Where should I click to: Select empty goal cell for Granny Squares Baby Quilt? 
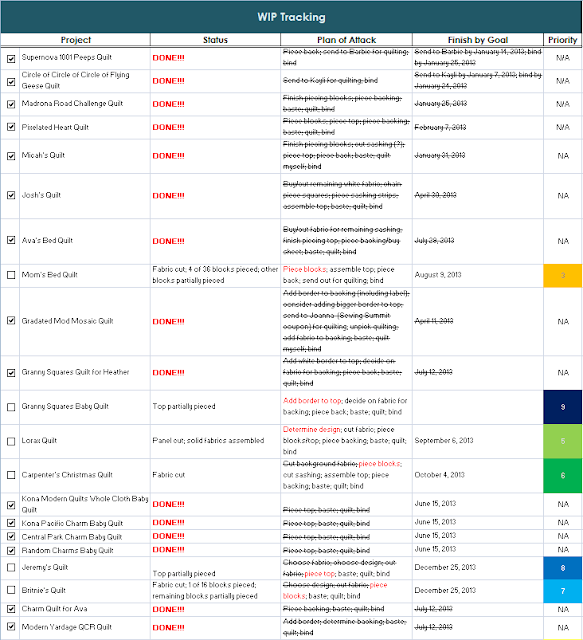pos(478,407)
